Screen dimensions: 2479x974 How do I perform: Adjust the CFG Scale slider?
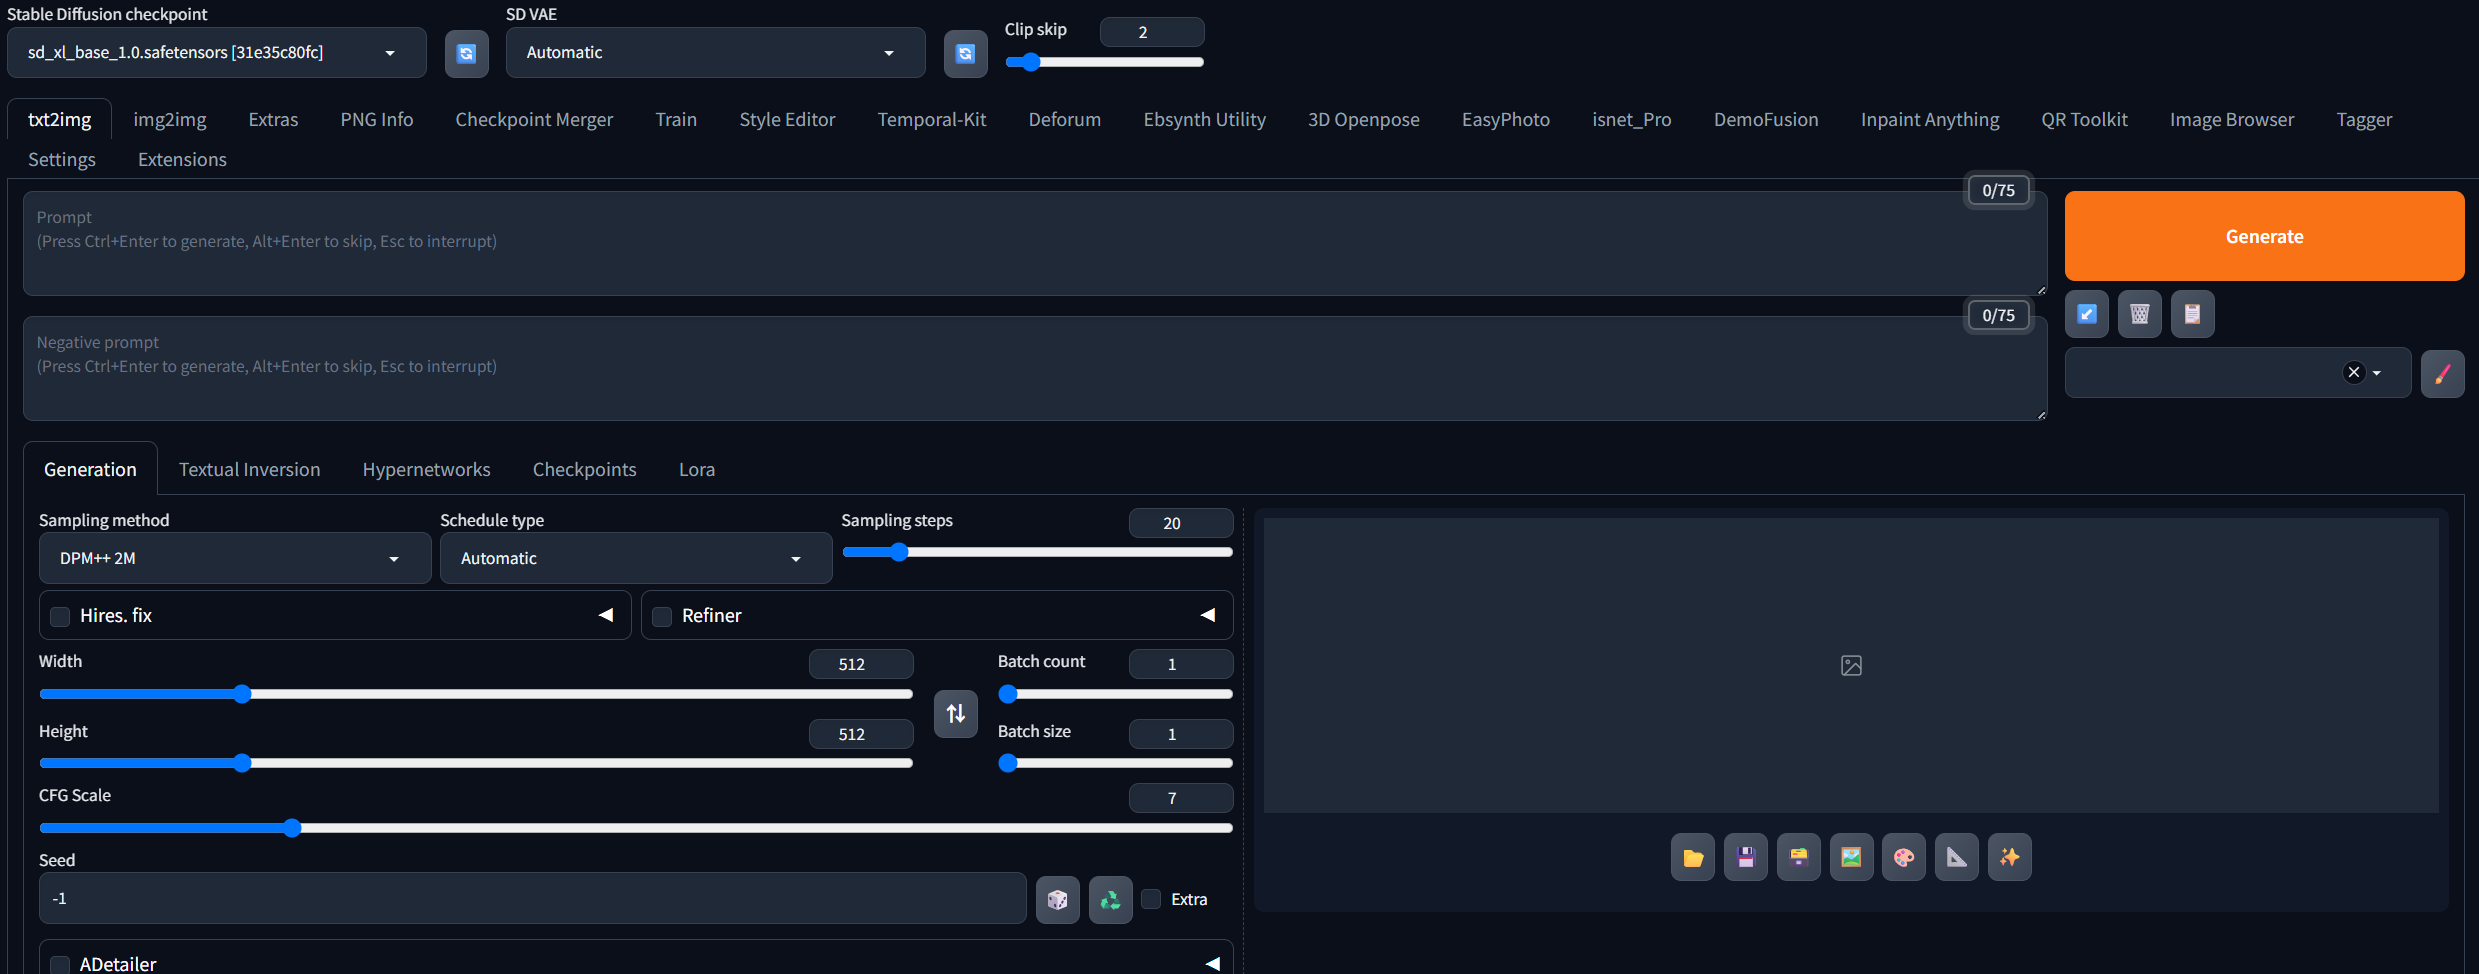click(636, 828)
